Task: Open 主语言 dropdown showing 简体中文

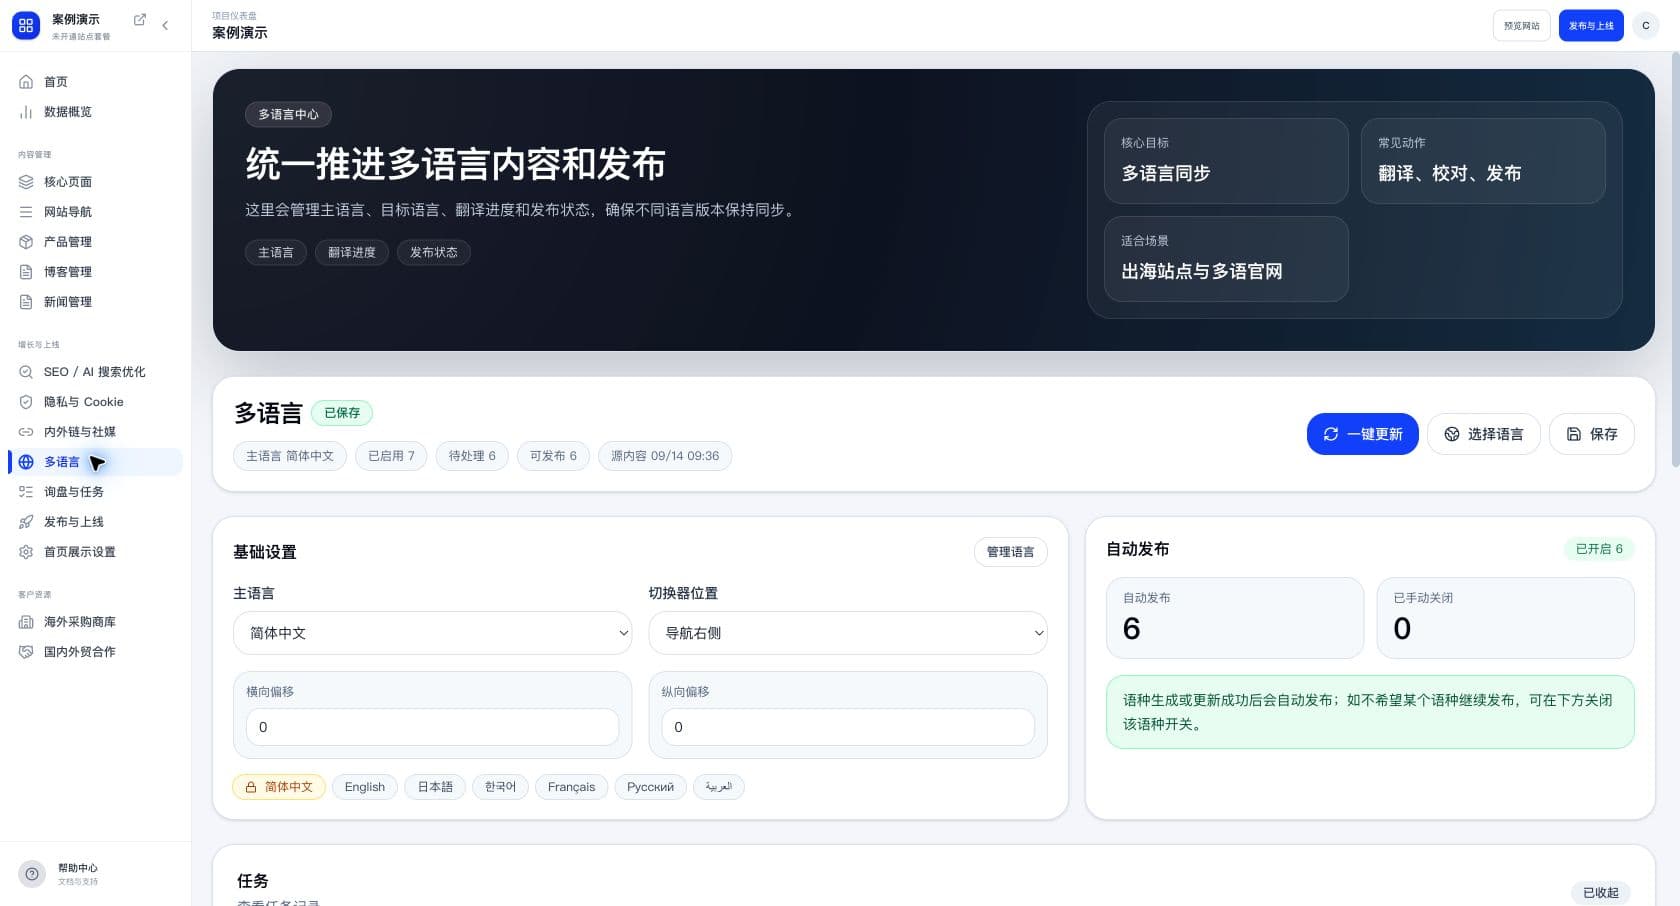Action: 432,633
